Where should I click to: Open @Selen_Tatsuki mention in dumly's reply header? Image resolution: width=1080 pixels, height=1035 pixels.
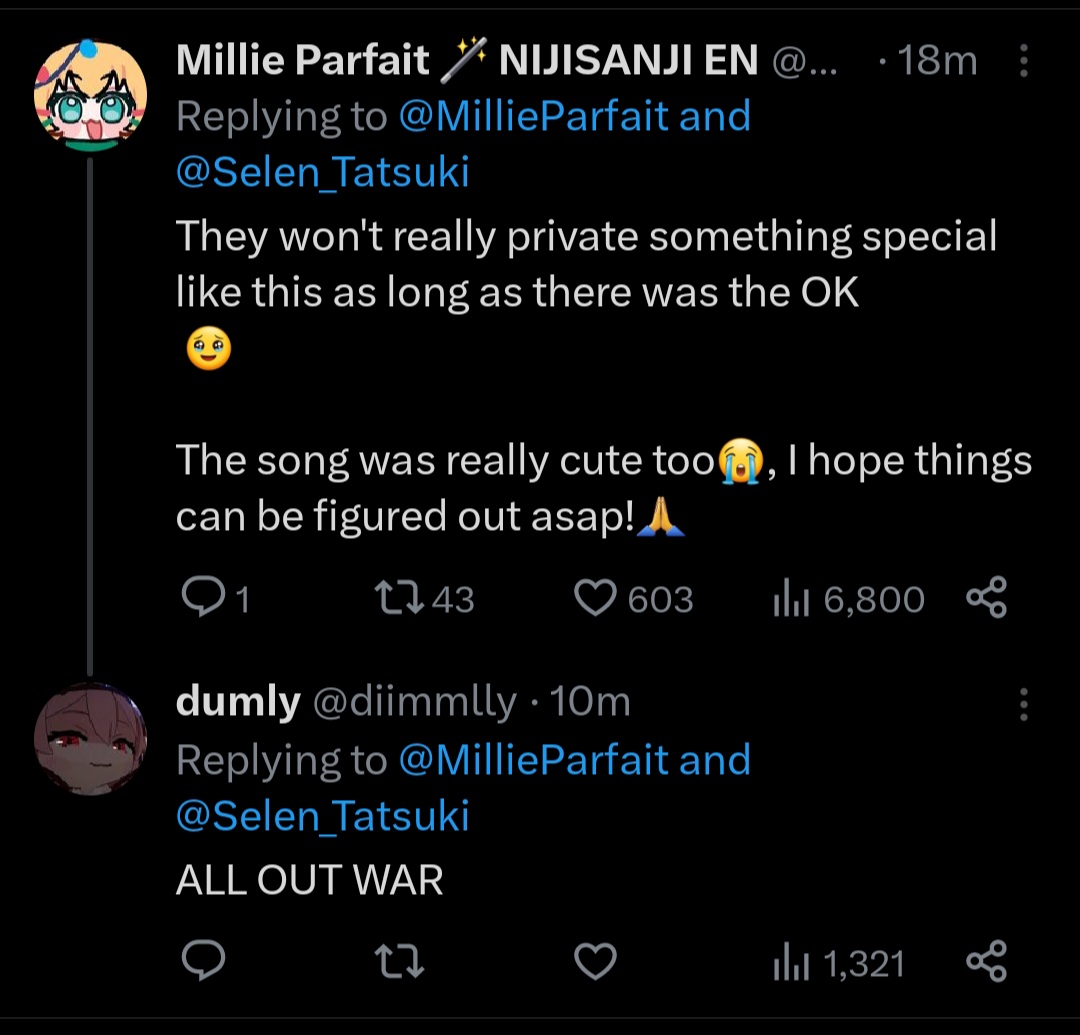tap(322, 816)
